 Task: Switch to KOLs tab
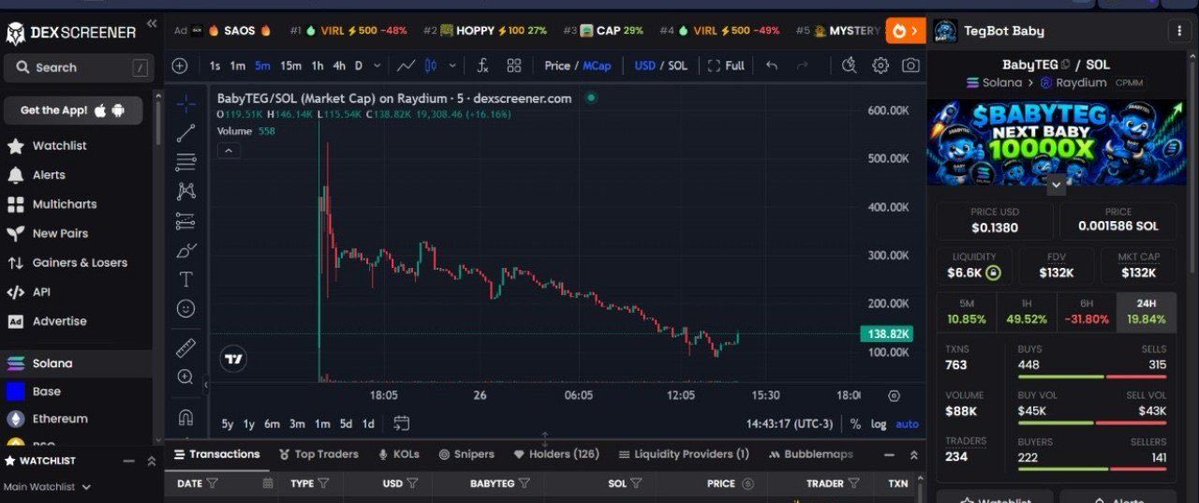click(399, 454)
